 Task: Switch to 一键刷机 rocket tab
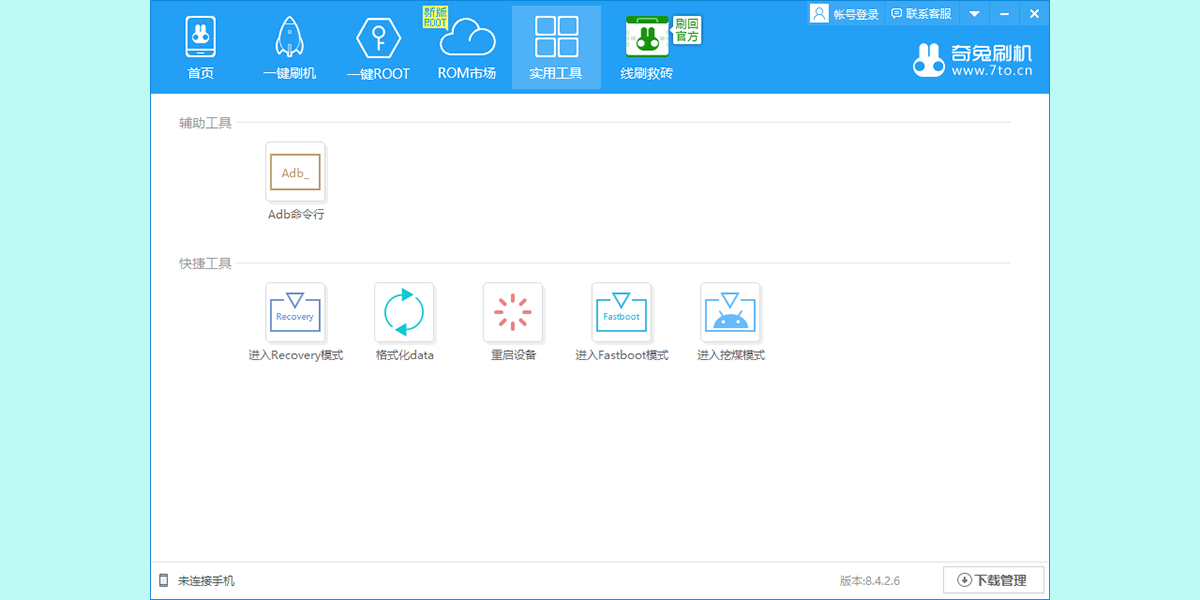289,48
